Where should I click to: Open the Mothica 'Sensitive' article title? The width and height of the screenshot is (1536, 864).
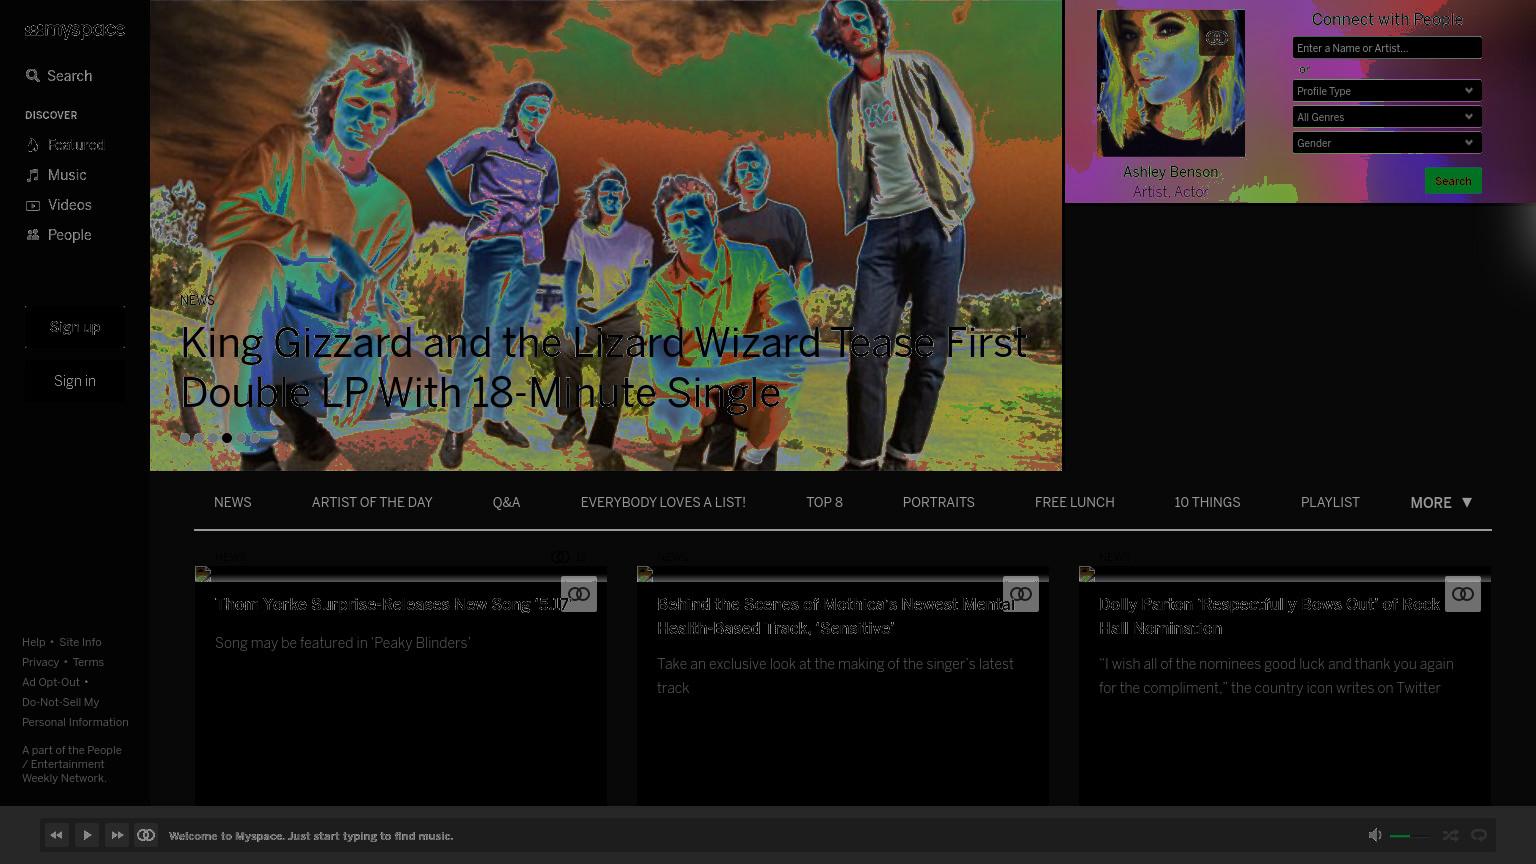[x=836, y=617]
